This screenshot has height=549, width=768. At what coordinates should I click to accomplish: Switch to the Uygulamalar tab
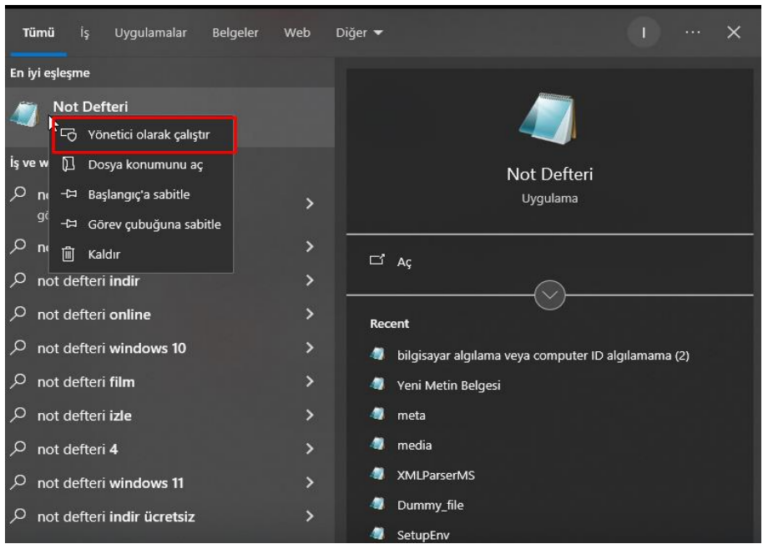click(150, 33)
